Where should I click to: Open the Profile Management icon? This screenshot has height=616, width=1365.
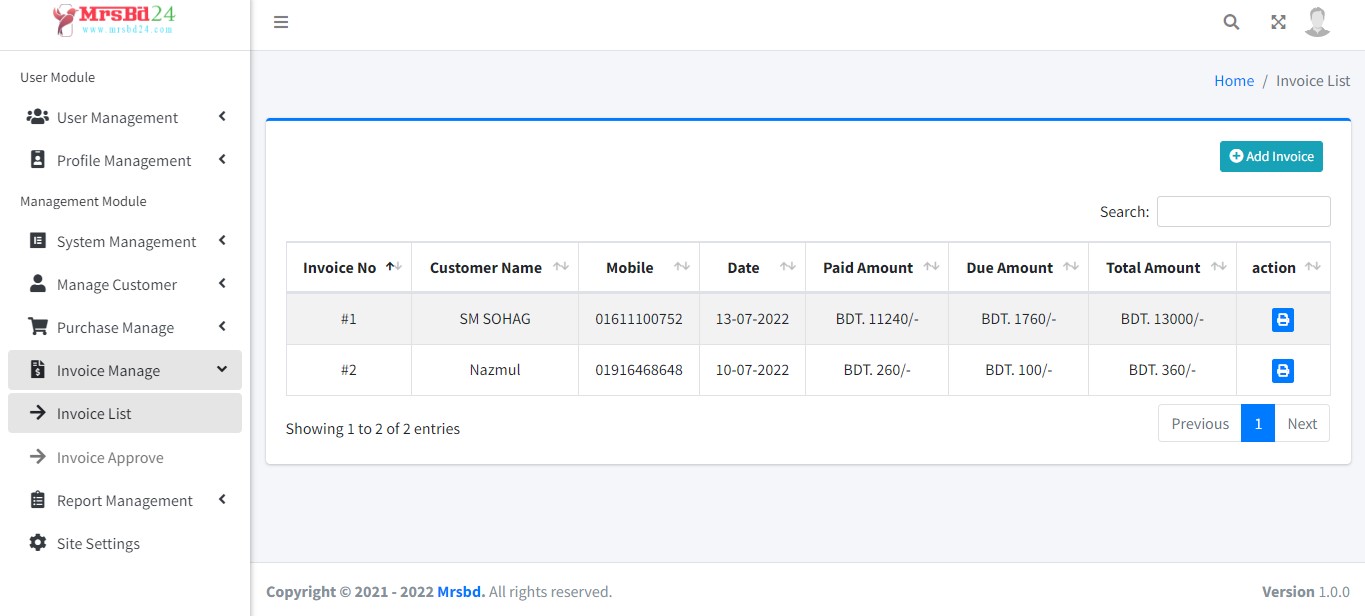(x=37, y=160)
